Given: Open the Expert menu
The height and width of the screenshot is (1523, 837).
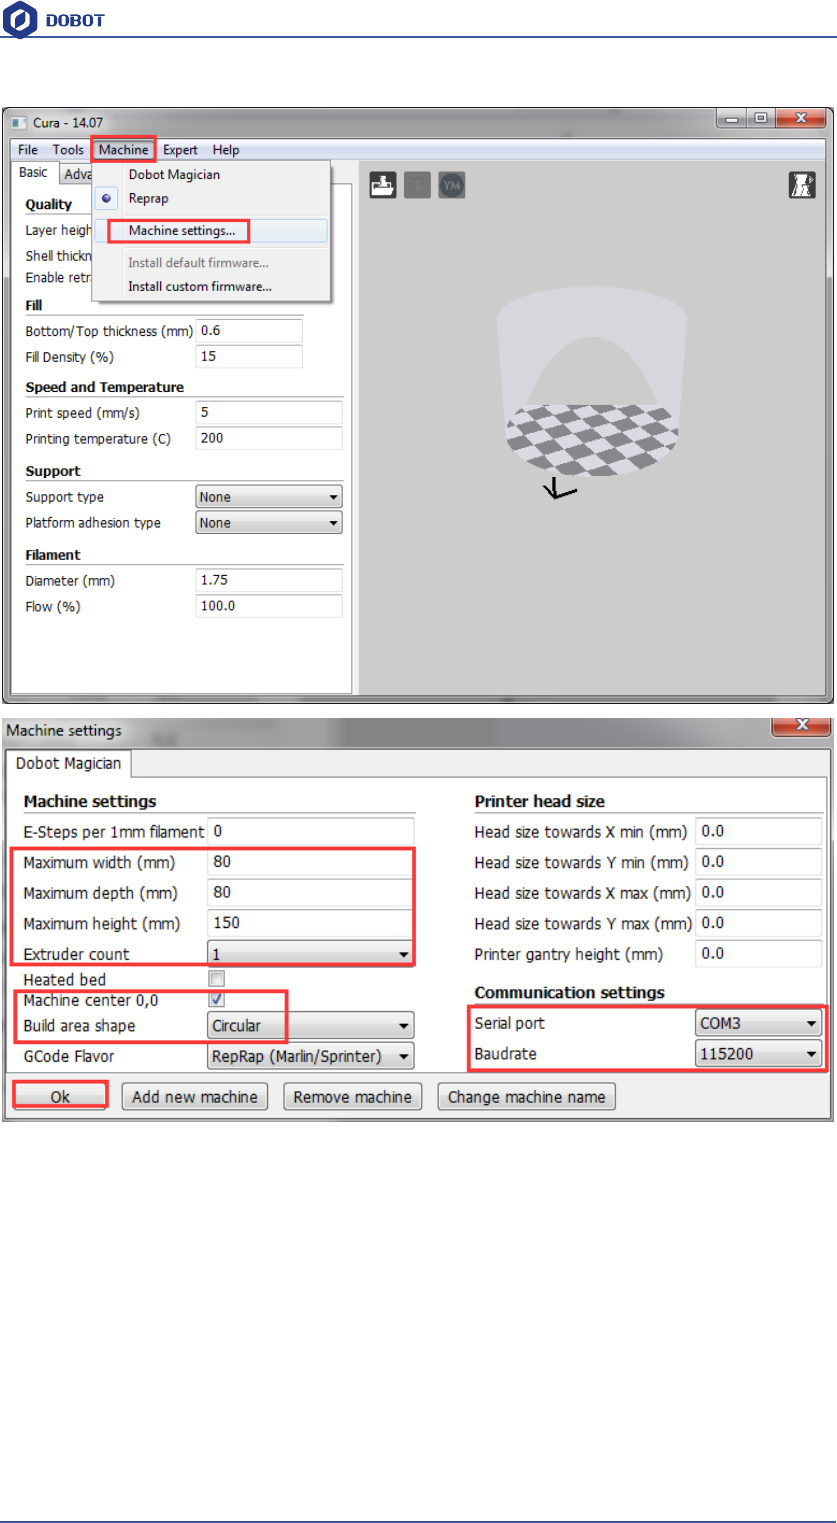Looking at the screenshot, I should (180, 150).
